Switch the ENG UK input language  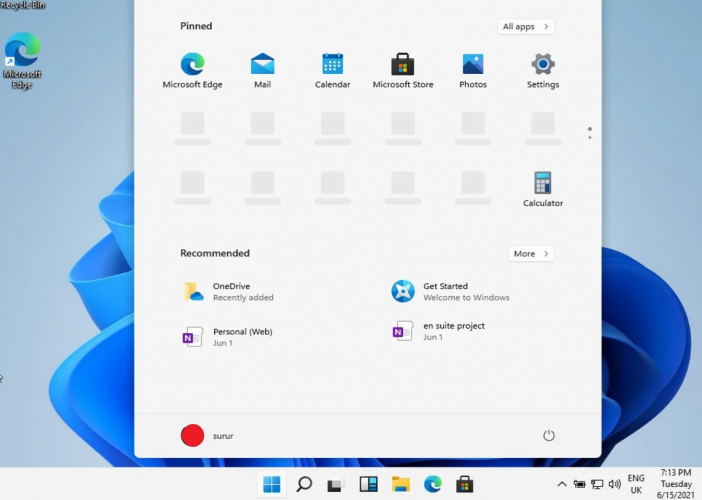coord(636,484)
